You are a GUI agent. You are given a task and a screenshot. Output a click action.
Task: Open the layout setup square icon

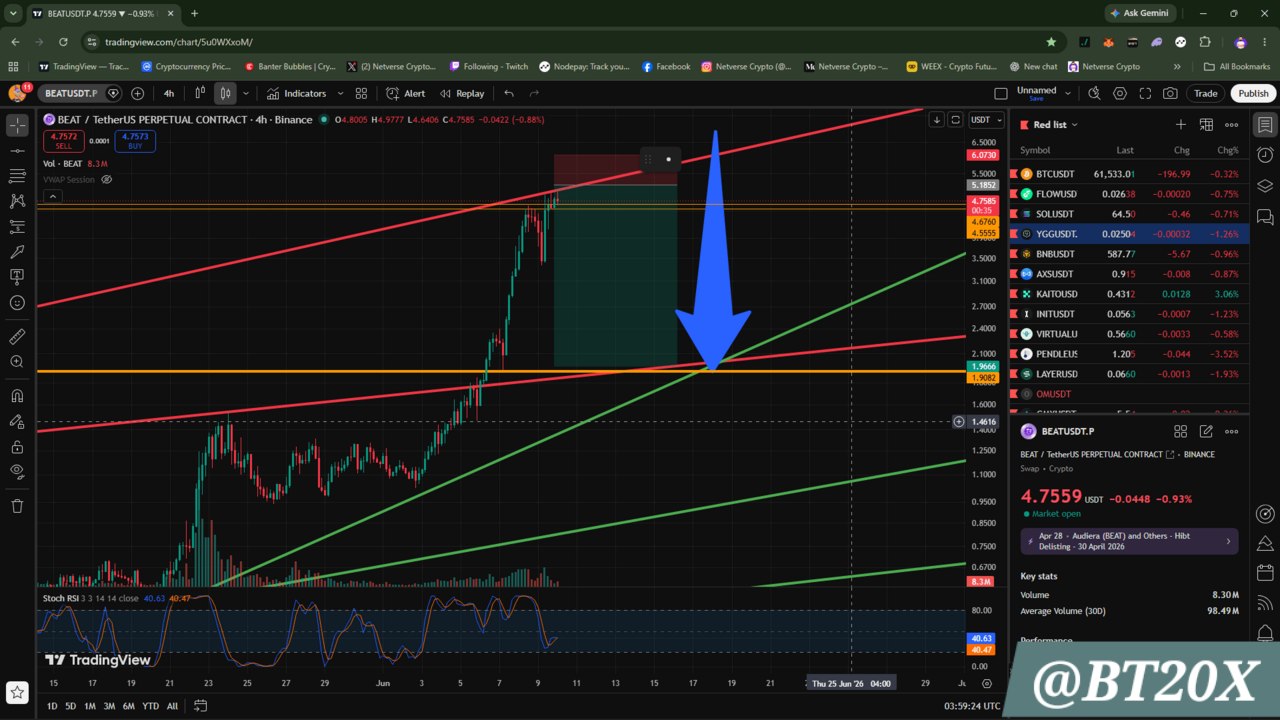click(1001, 93)
